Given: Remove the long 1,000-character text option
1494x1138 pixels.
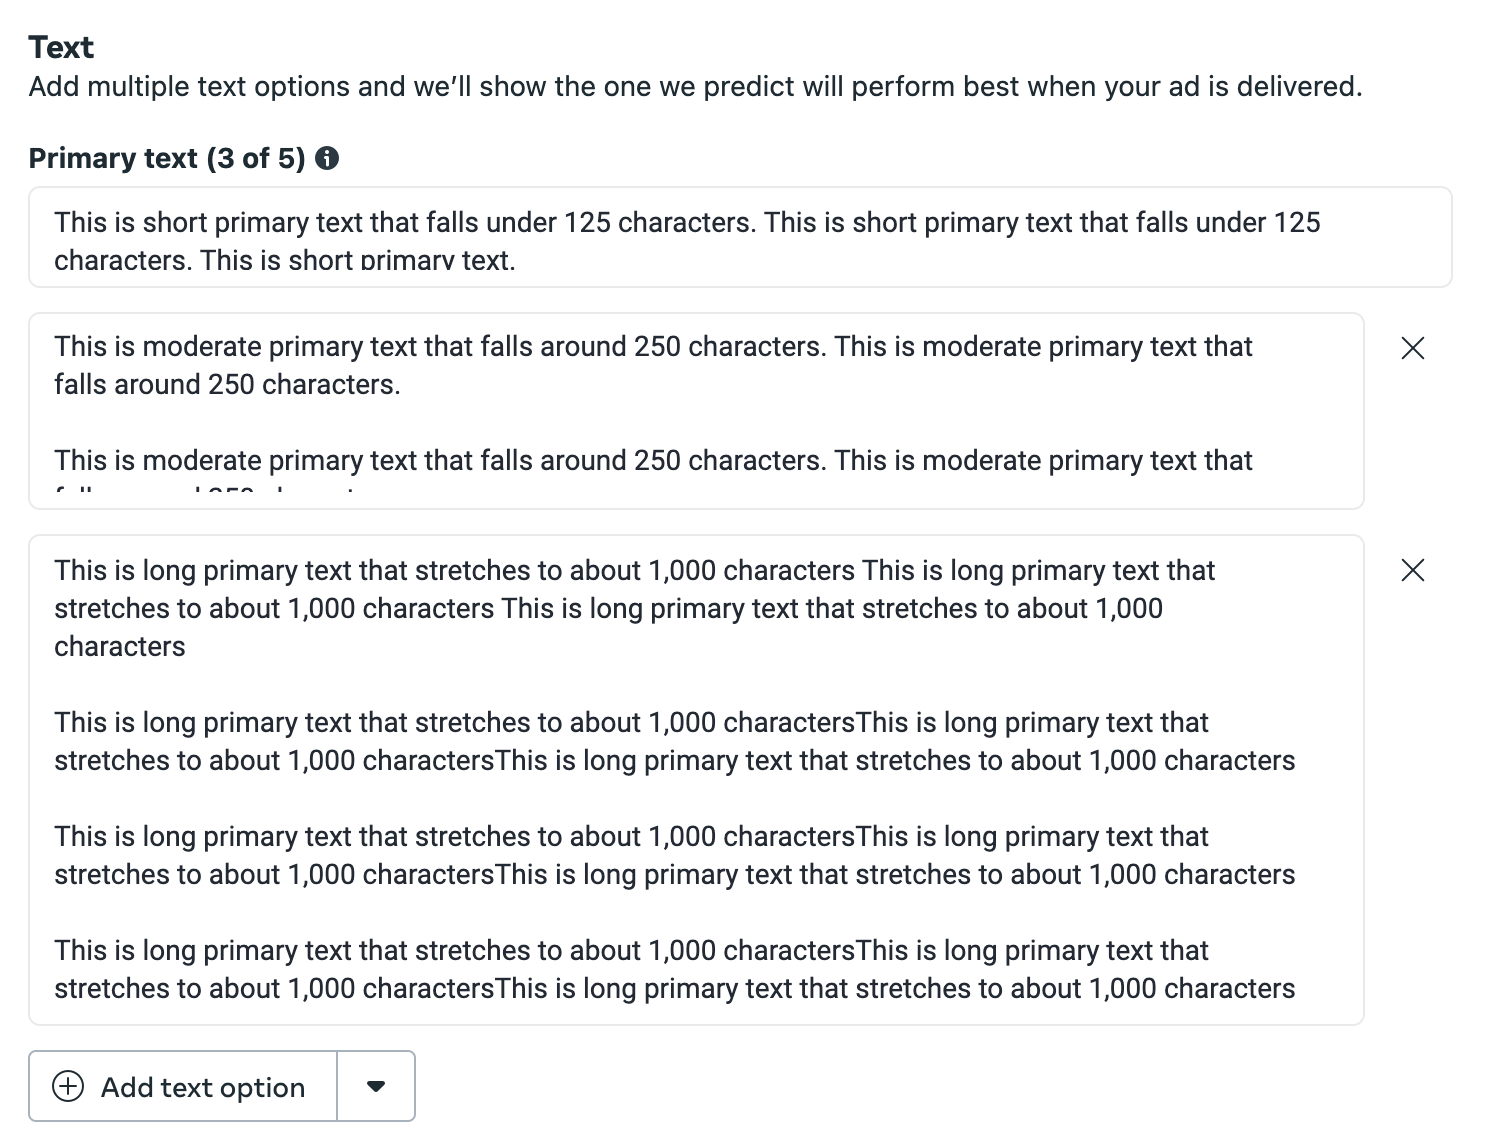Looking at the screenshot, I should (1413, 570).
